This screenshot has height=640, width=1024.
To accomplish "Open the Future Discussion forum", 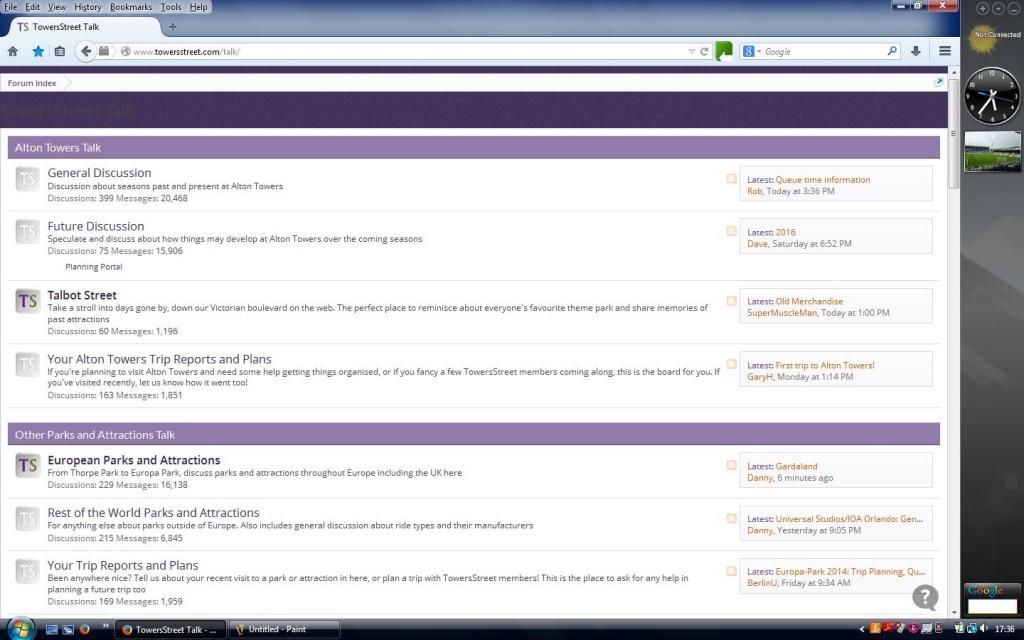I will tap(96, 226).
